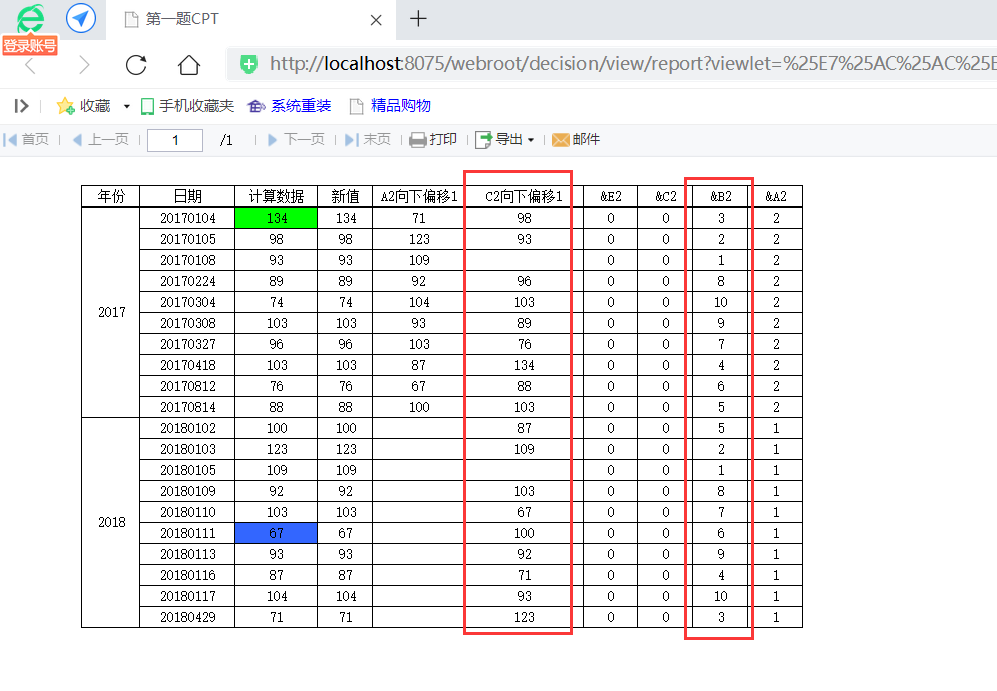Click date cell 20170224
Viewport: 997px width, 691px height.
tap(187, 281)
